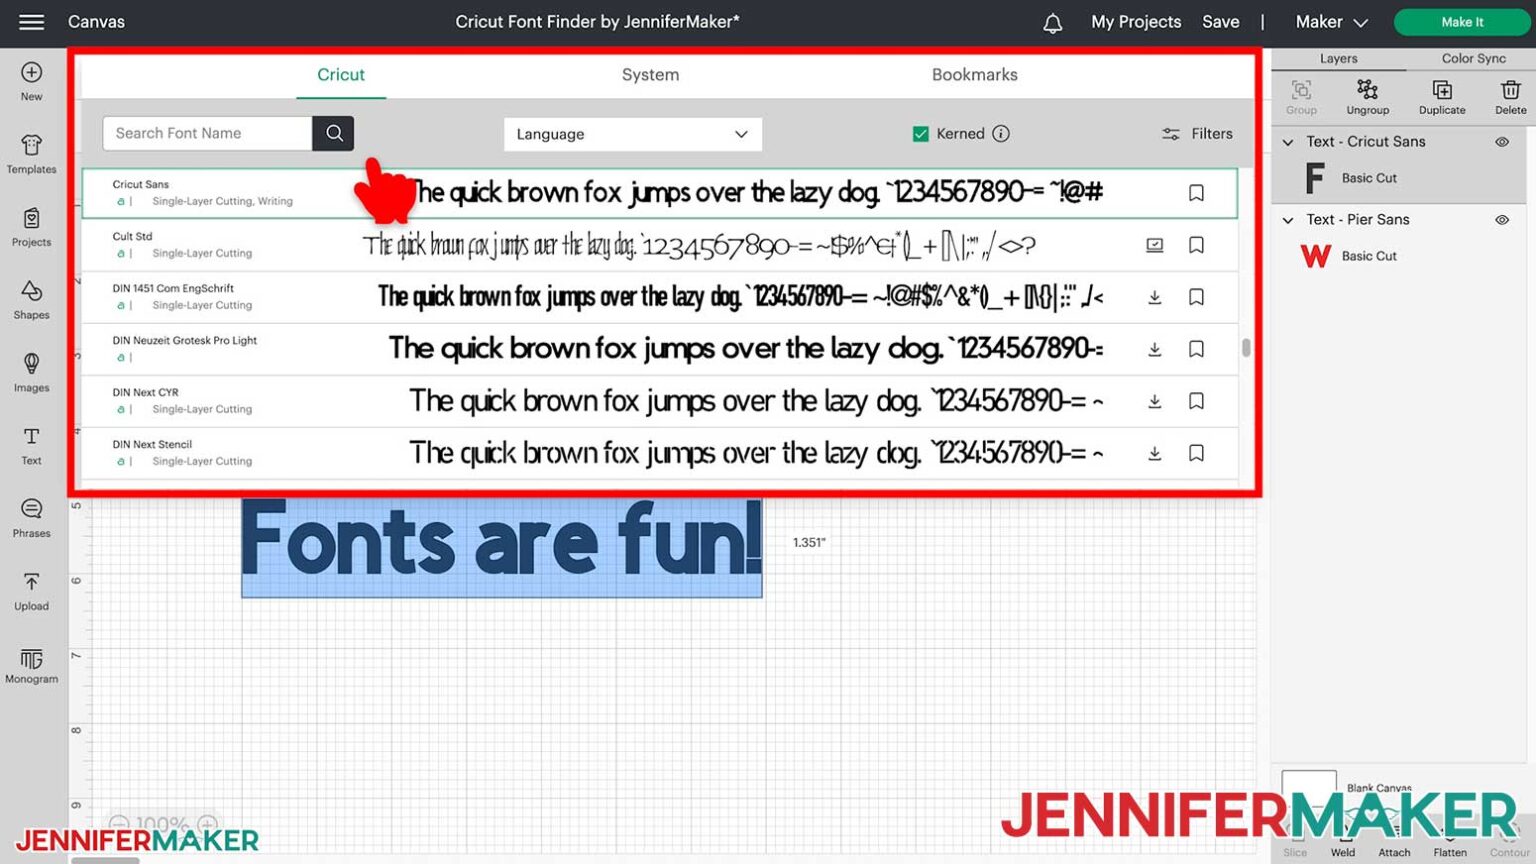Switch to the Bookmarks tab
The image size is (1536, 864).
coord(974,75)
